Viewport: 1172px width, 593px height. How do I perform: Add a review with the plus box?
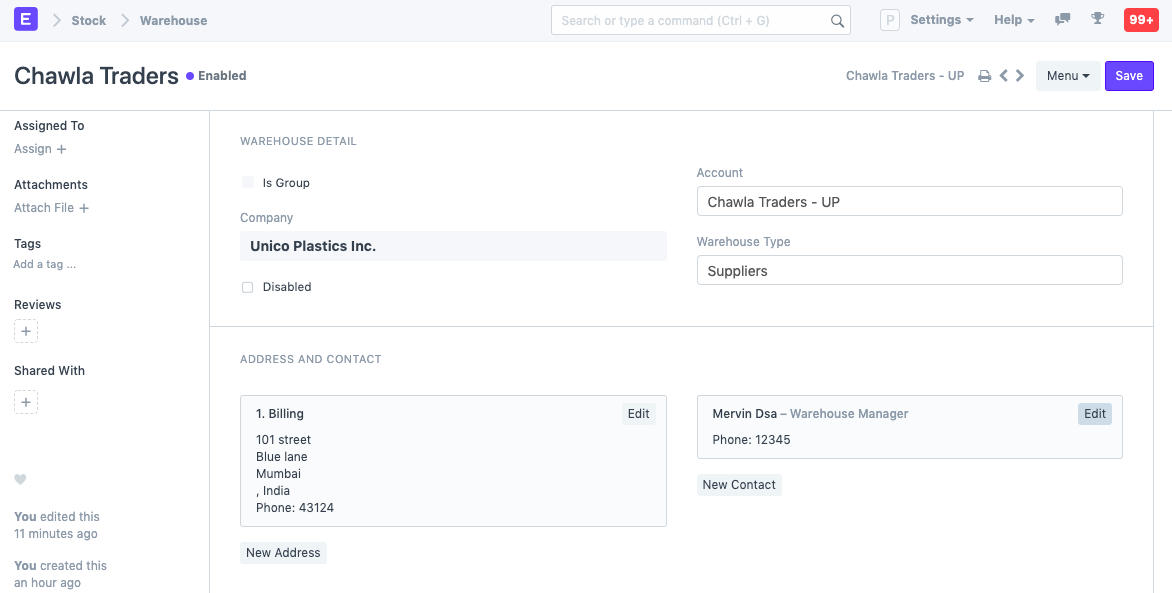(26, 331)
